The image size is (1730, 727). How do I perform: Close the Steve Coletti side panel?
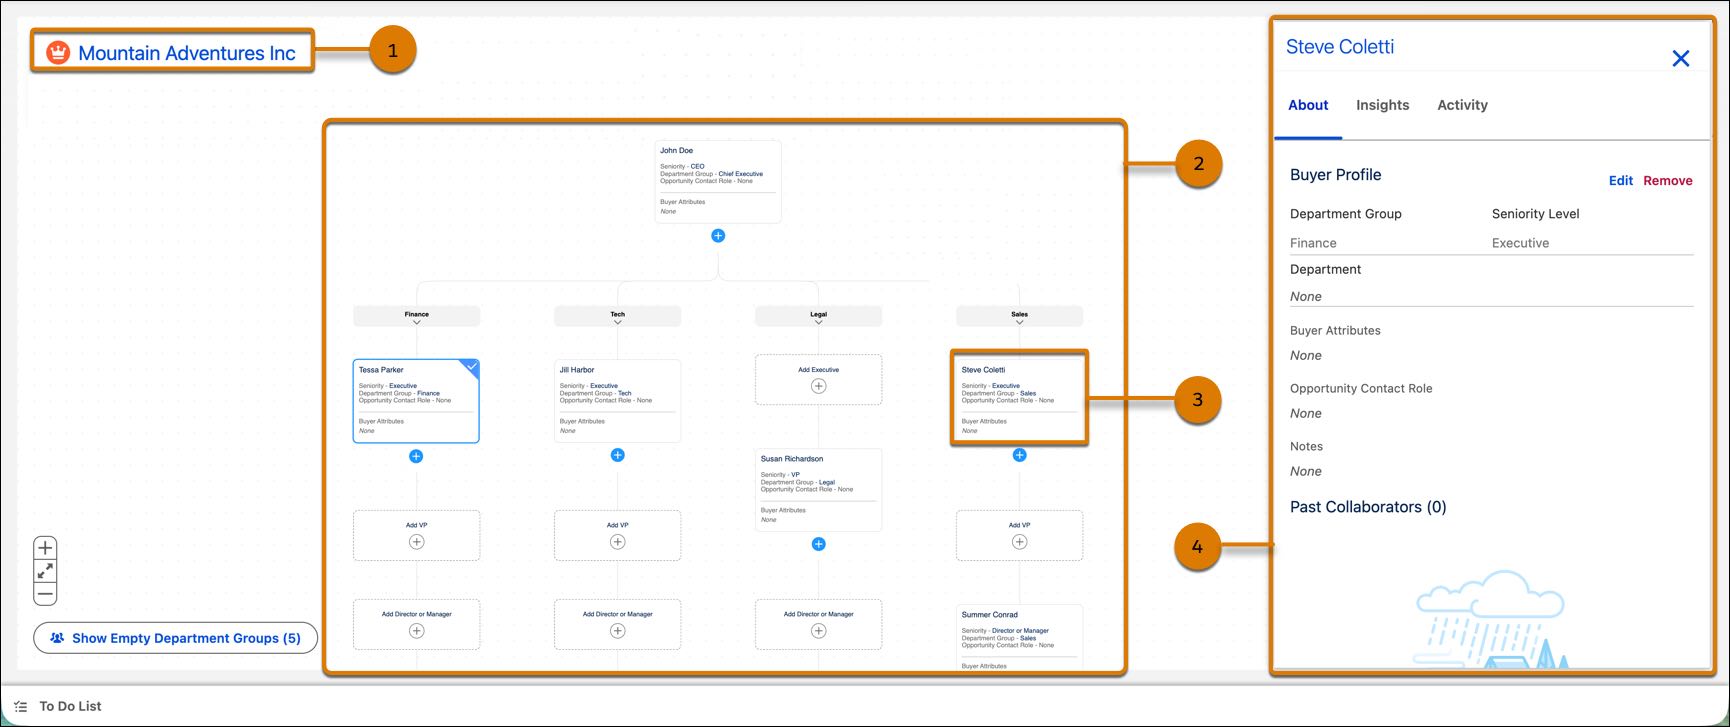(1681, 59)
